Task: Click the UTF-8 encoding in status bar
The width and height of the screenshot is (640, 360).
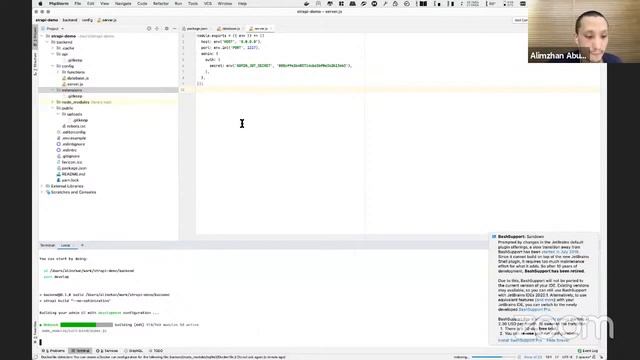Action: pos(567,357)
